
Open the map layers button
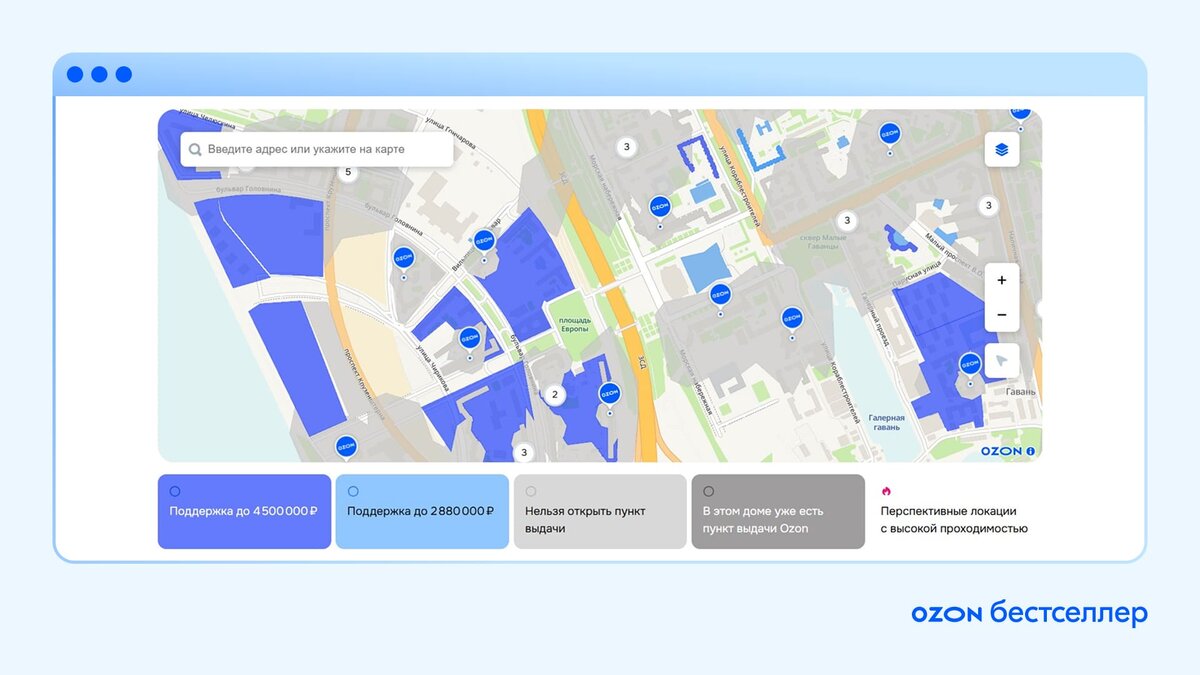click(x=1002, y=151)
